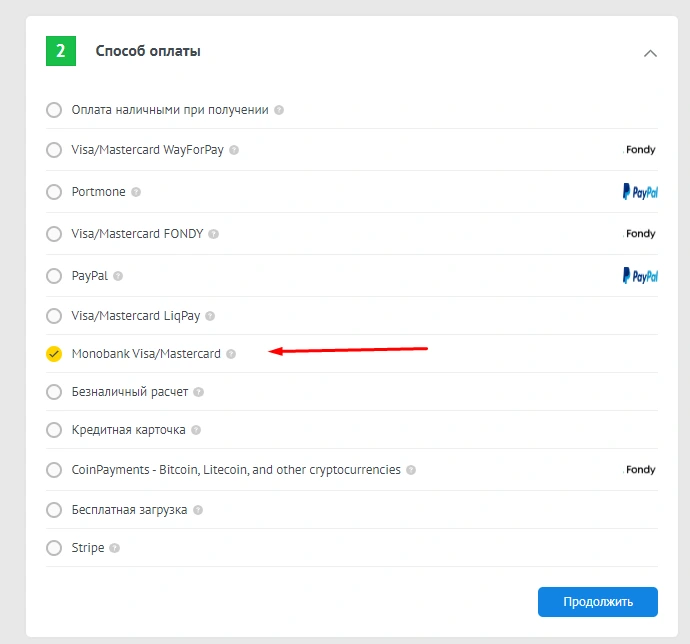
Task: Select Оплата наличными при получении radio button
Action: point(54,110)
